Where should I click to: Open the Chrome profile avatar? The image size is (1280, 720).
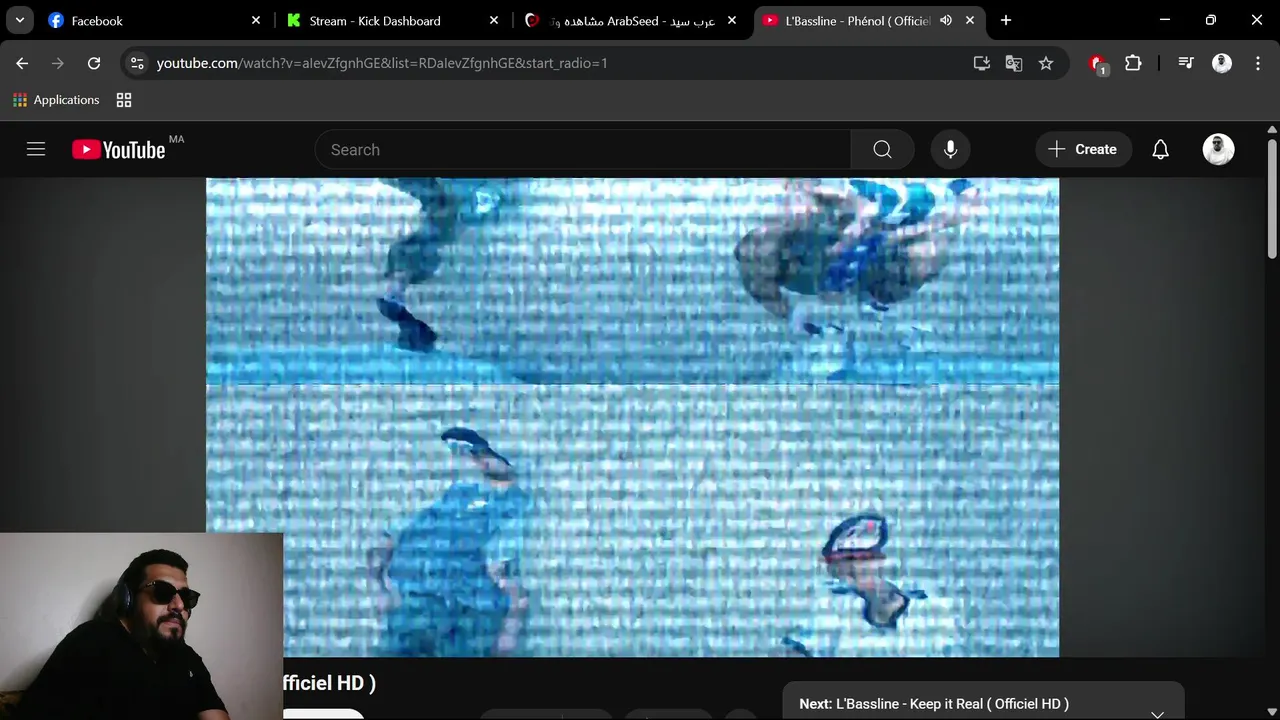1222,63
